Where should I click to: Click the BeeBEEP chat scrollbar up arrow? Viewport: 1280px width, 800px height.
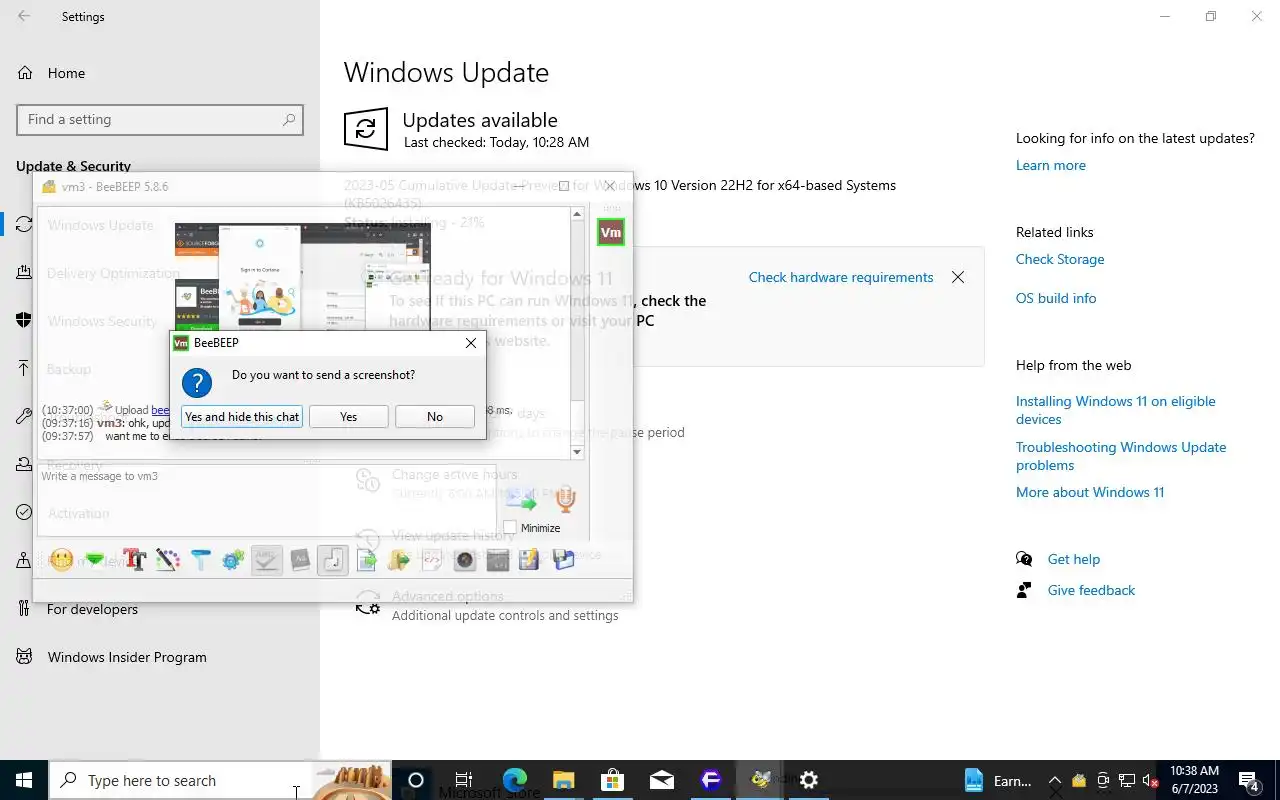coord(576,214)
